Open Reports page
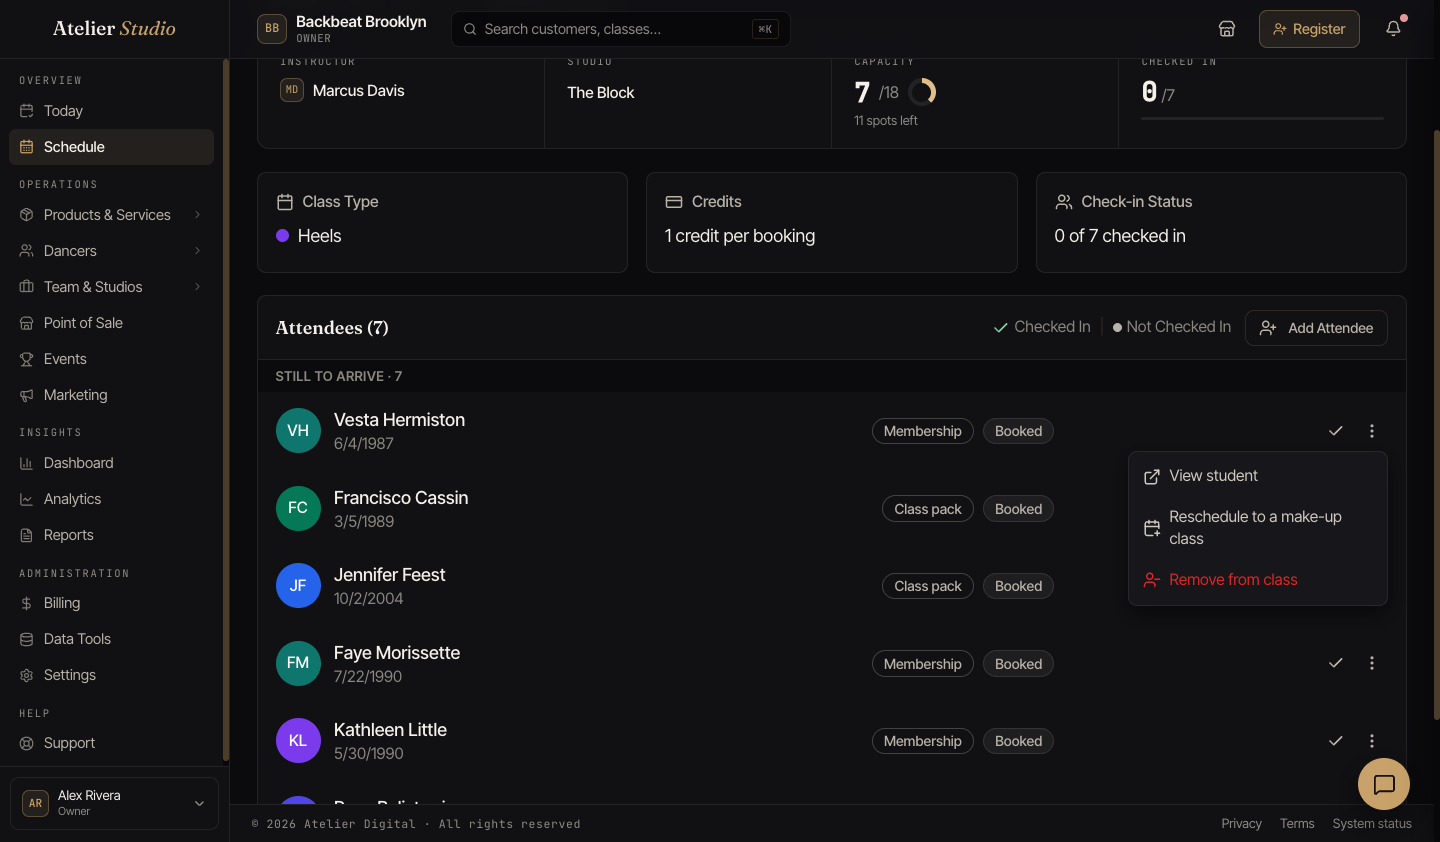 (x=111, y=535)
